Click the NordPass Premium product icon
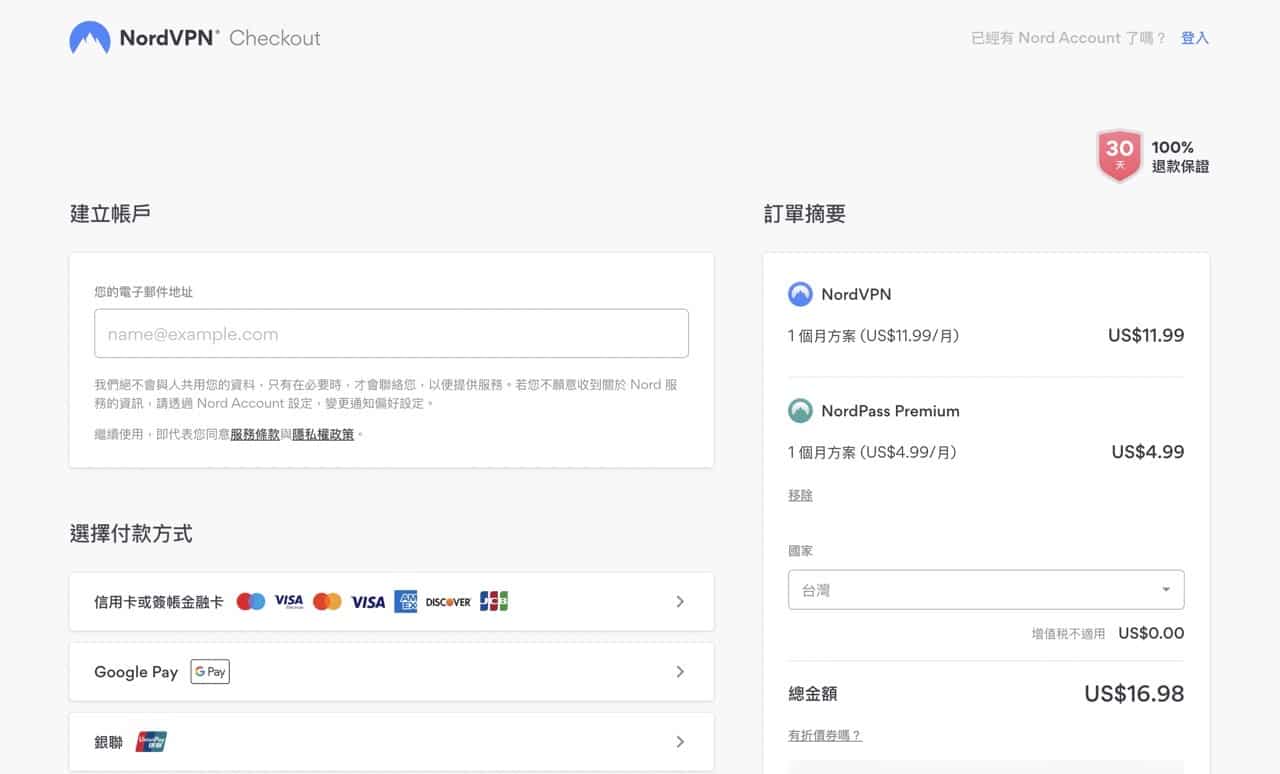The image size is (1280, 774). [800, 411]
